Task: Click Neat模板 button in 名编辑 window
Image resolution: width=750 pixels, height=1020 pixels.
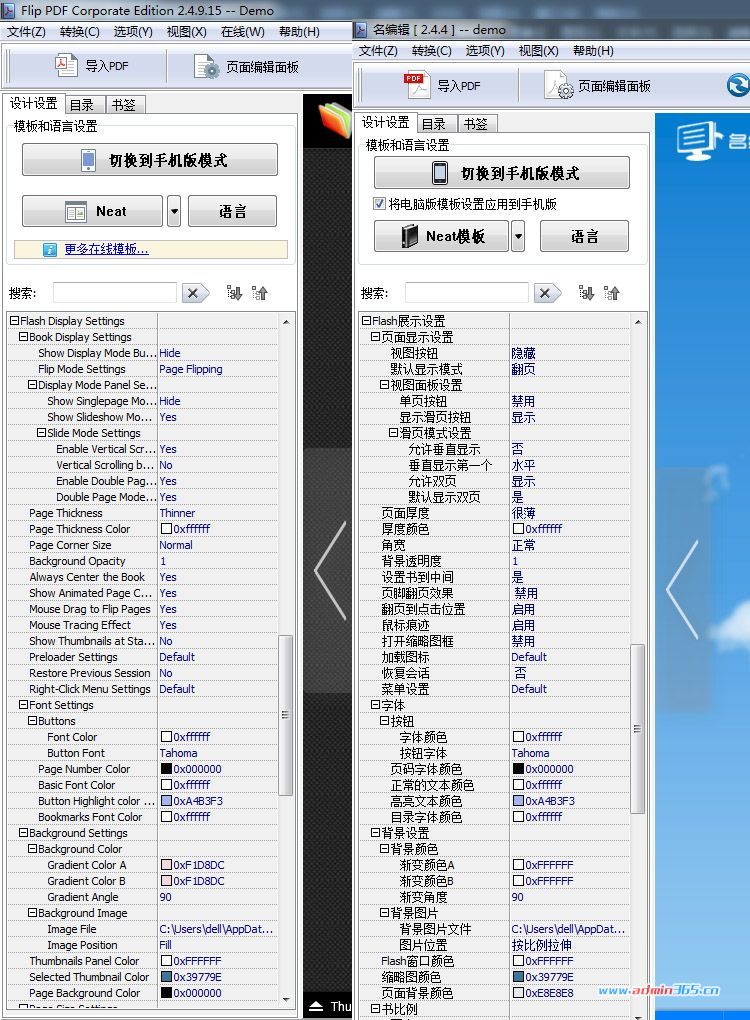Action: point(442,235)
